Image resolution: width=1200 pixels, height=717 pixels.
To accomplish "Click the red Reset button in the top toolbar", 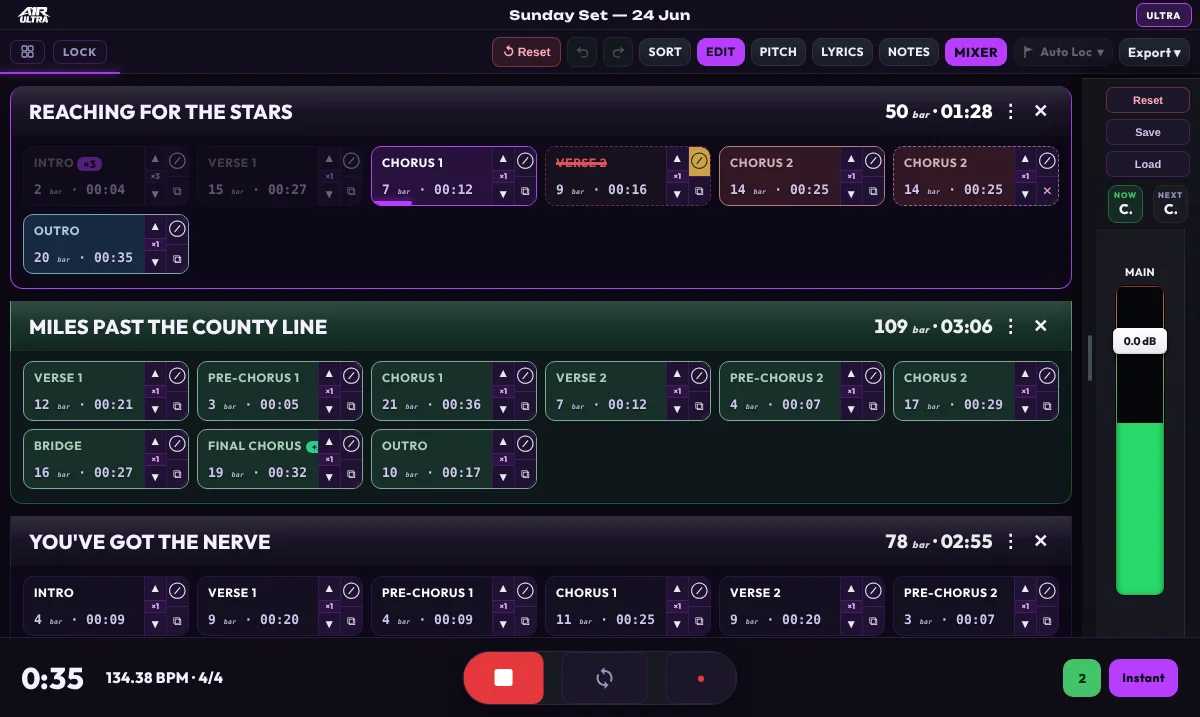I will 526,52.
